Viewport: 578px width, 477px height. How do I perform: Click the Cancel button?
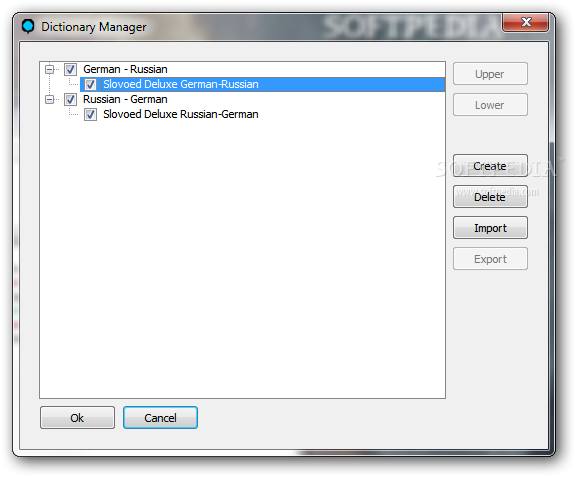160,418
